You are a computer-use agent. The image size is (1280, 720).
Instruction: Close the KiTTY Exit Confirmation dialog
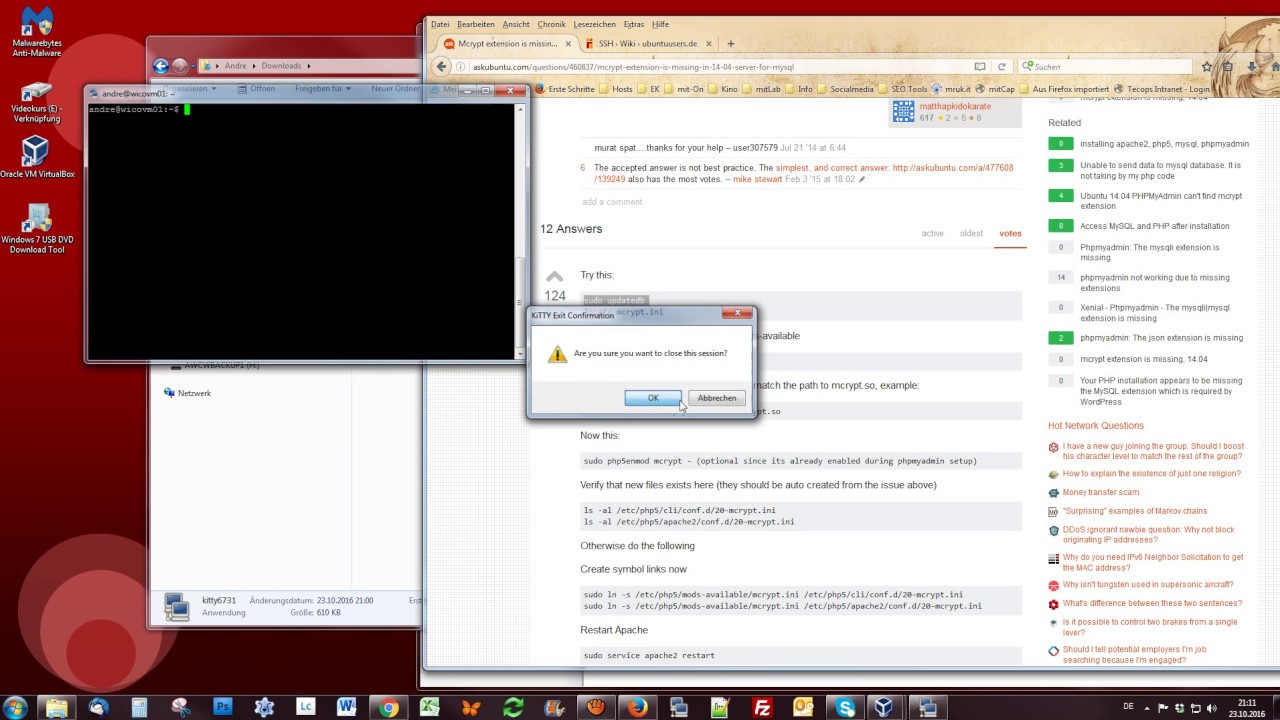tap(739, 313)
